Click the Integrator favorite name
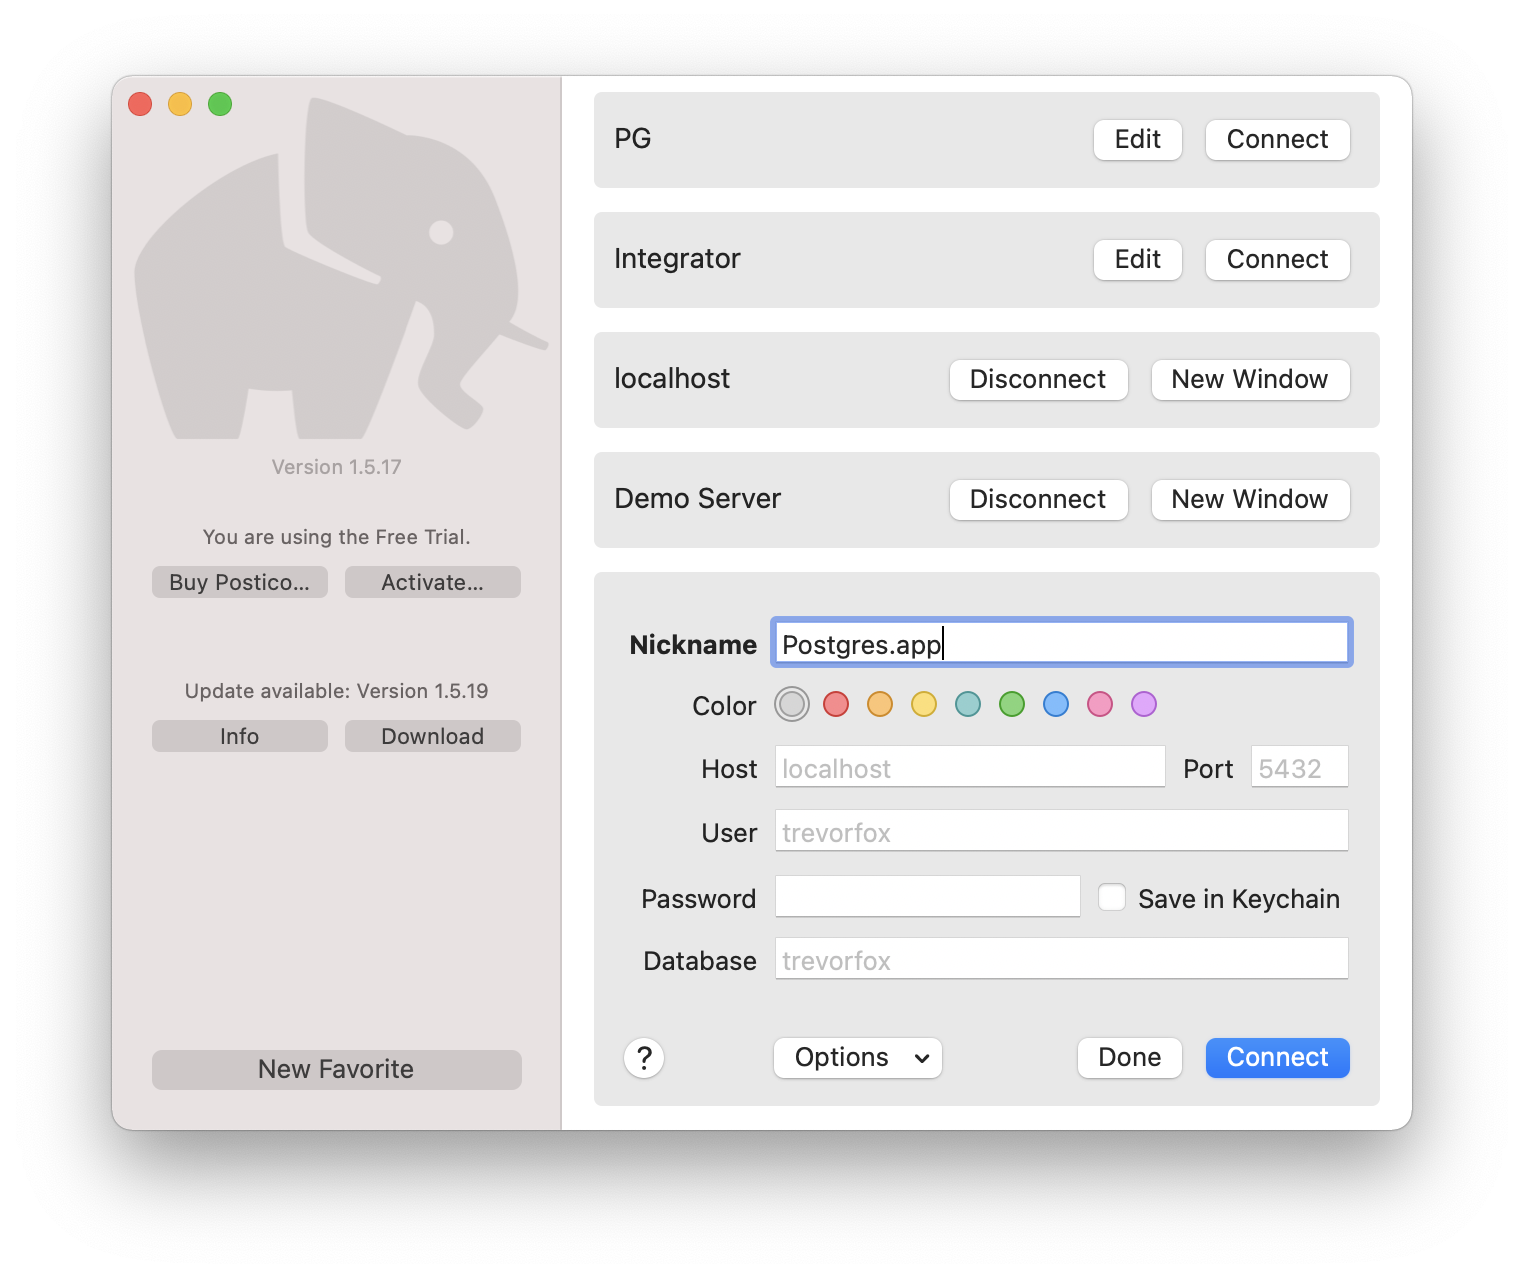The height and width of the screenshot is (1278, 1524). point(677,259)
